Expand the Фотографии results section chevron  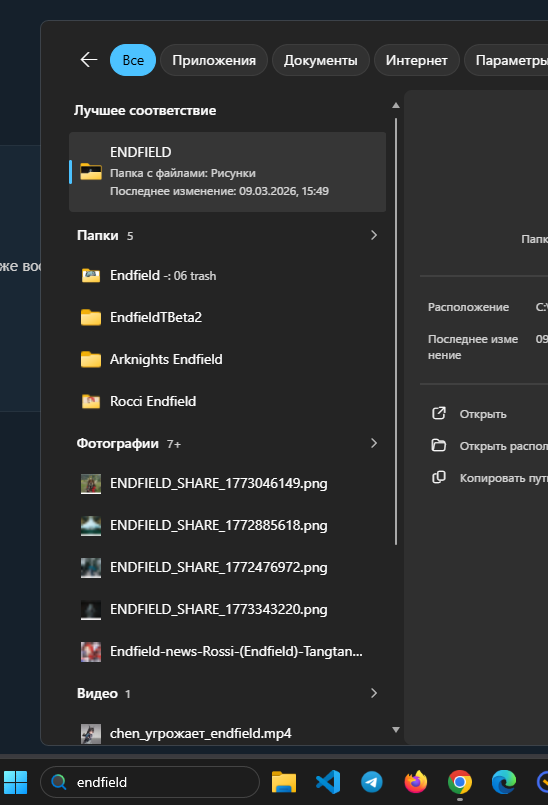pyautogui.click(x=374, y=443)
